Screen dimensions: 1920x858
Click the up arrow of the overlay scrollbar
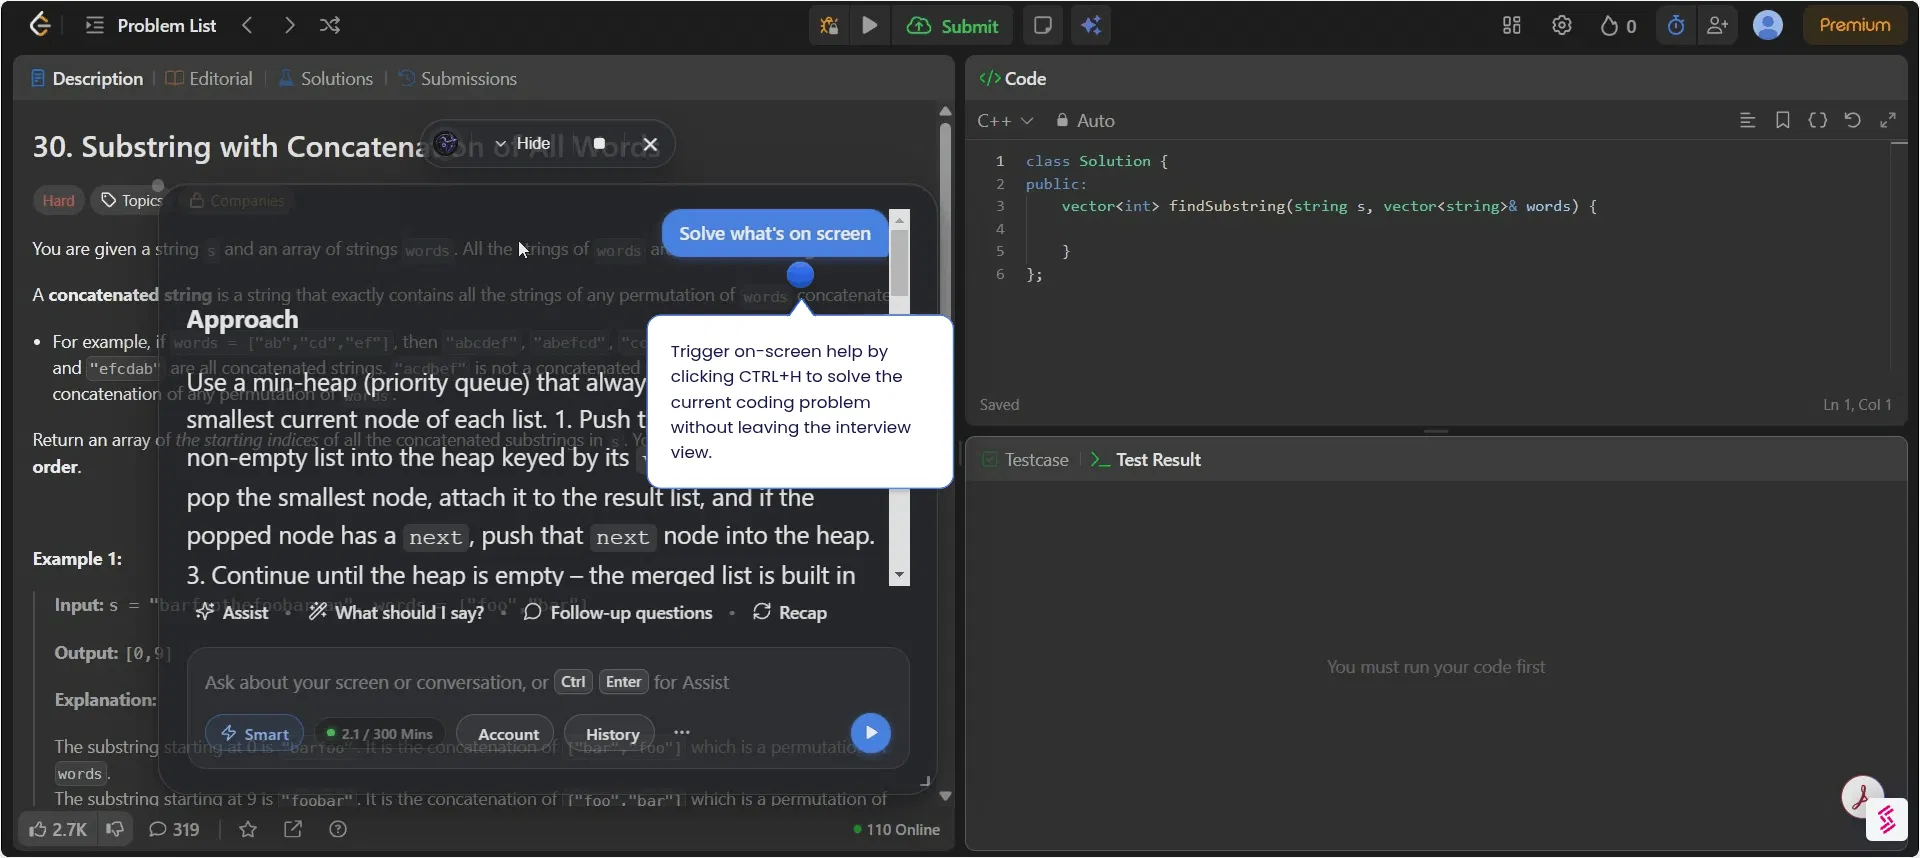point(899,219)
